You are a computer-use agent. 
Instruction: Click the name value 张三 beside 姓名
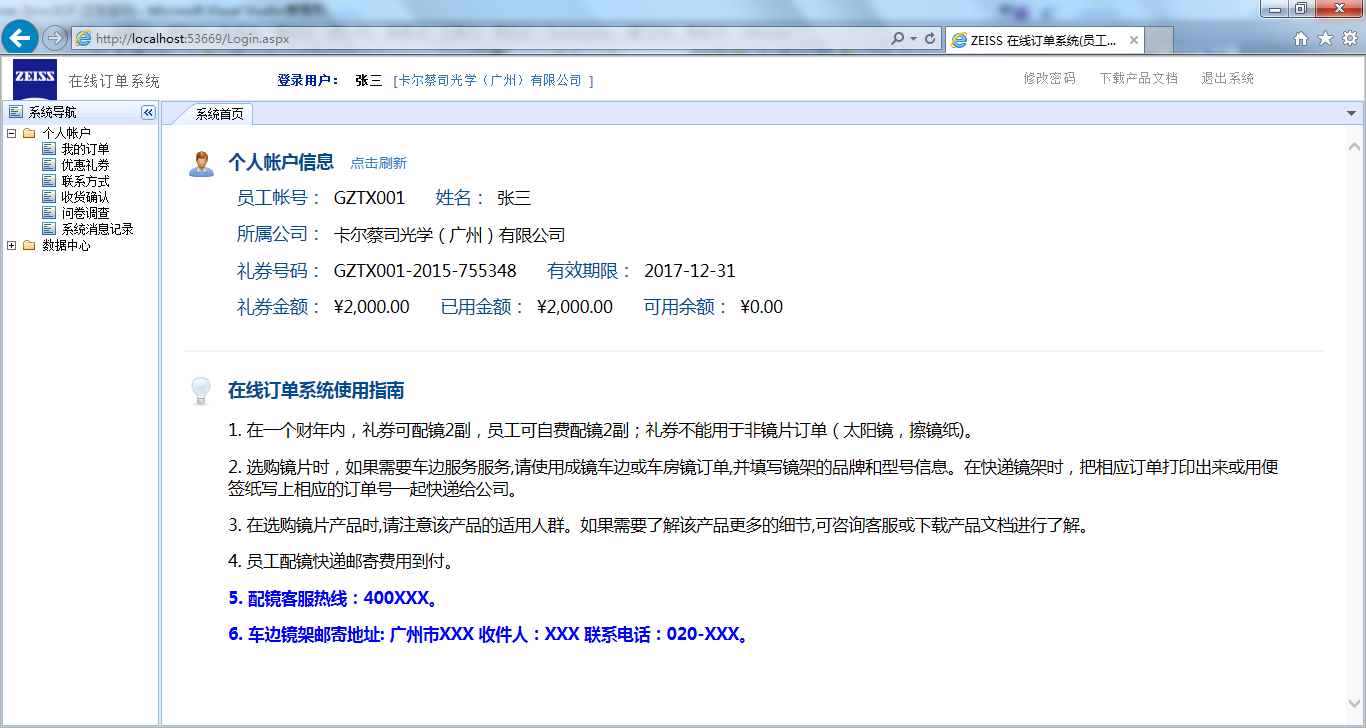(x=514, y=198)
